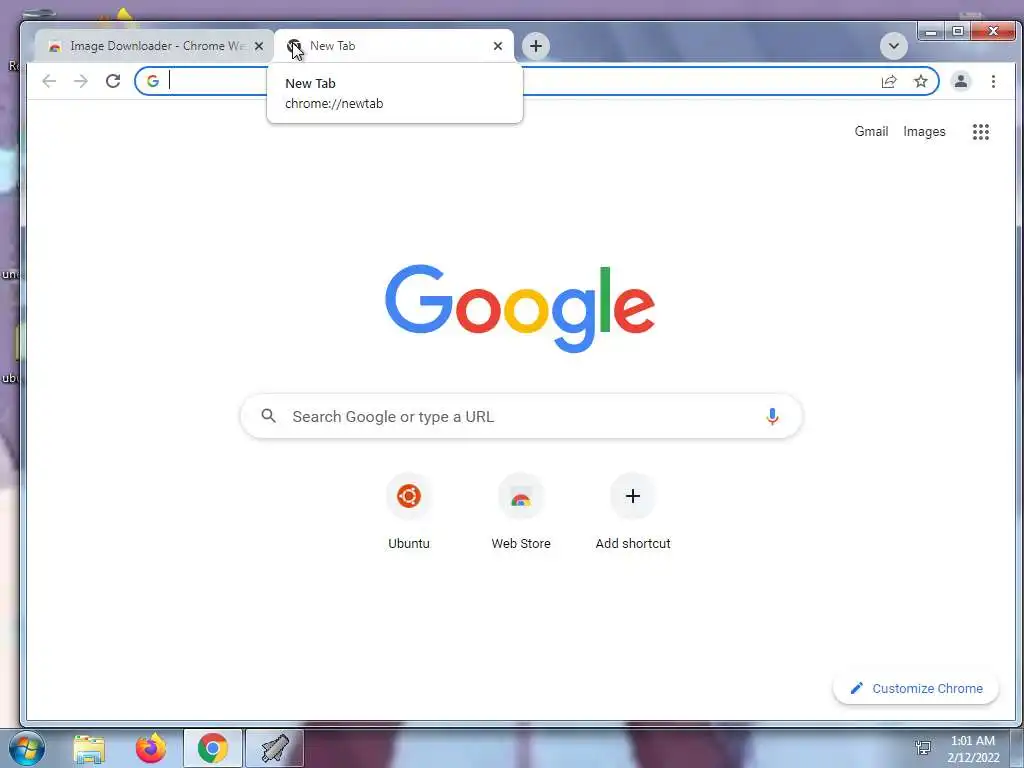Open the Google apps grid
The width and height of the screenshot is (1024, 768).
click(x=980, y=132)
